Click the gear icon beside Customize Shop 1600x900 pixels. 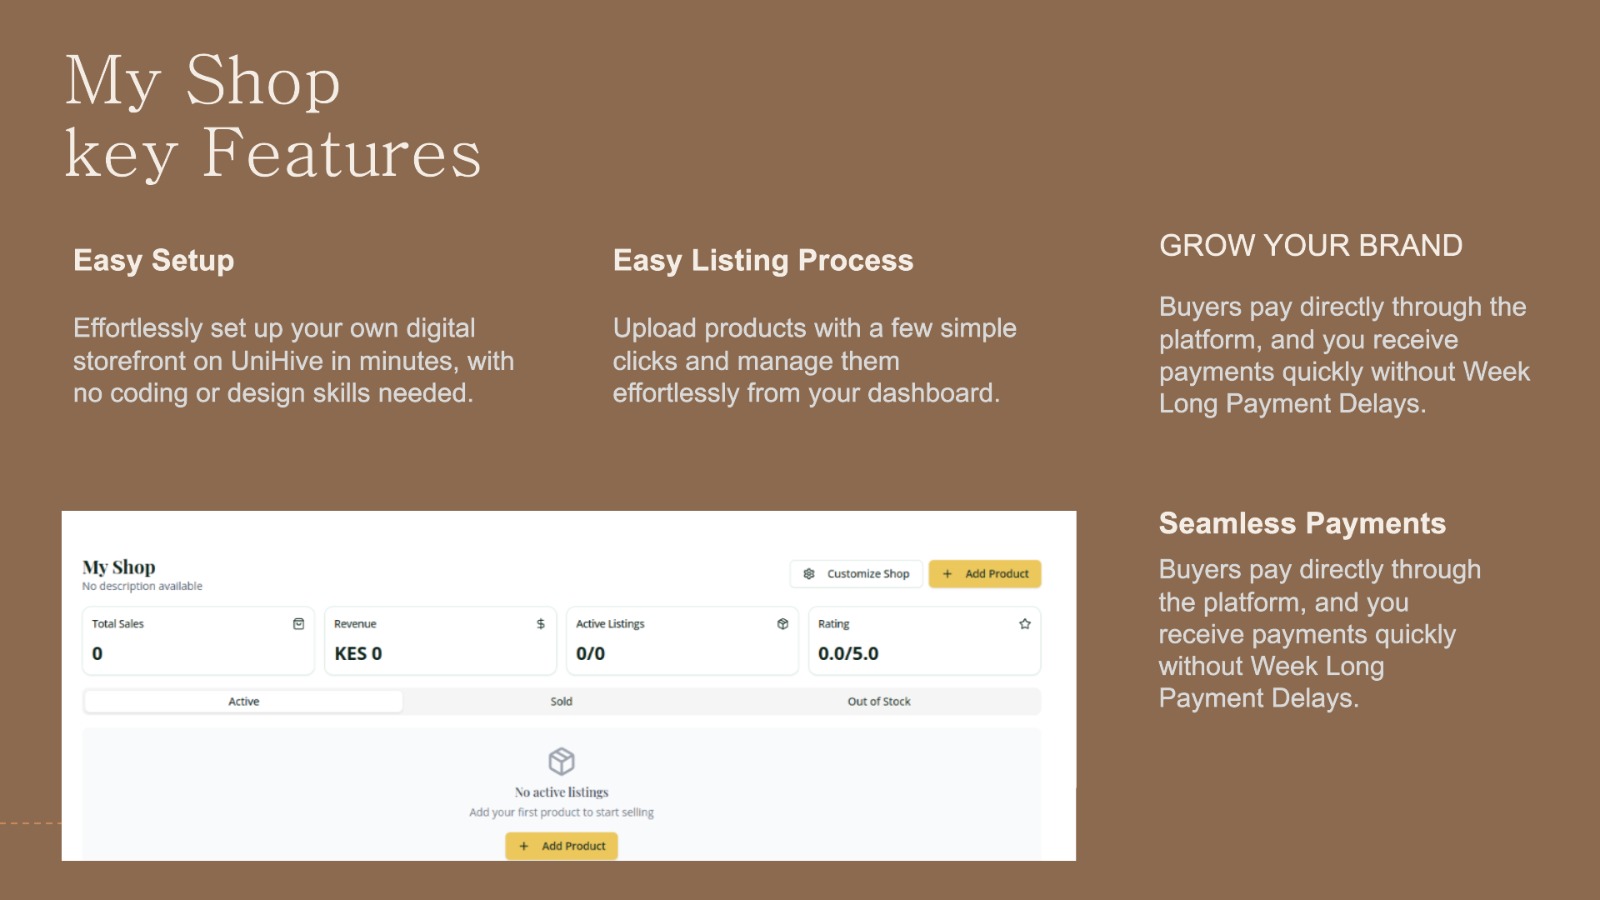coord(809,574)
